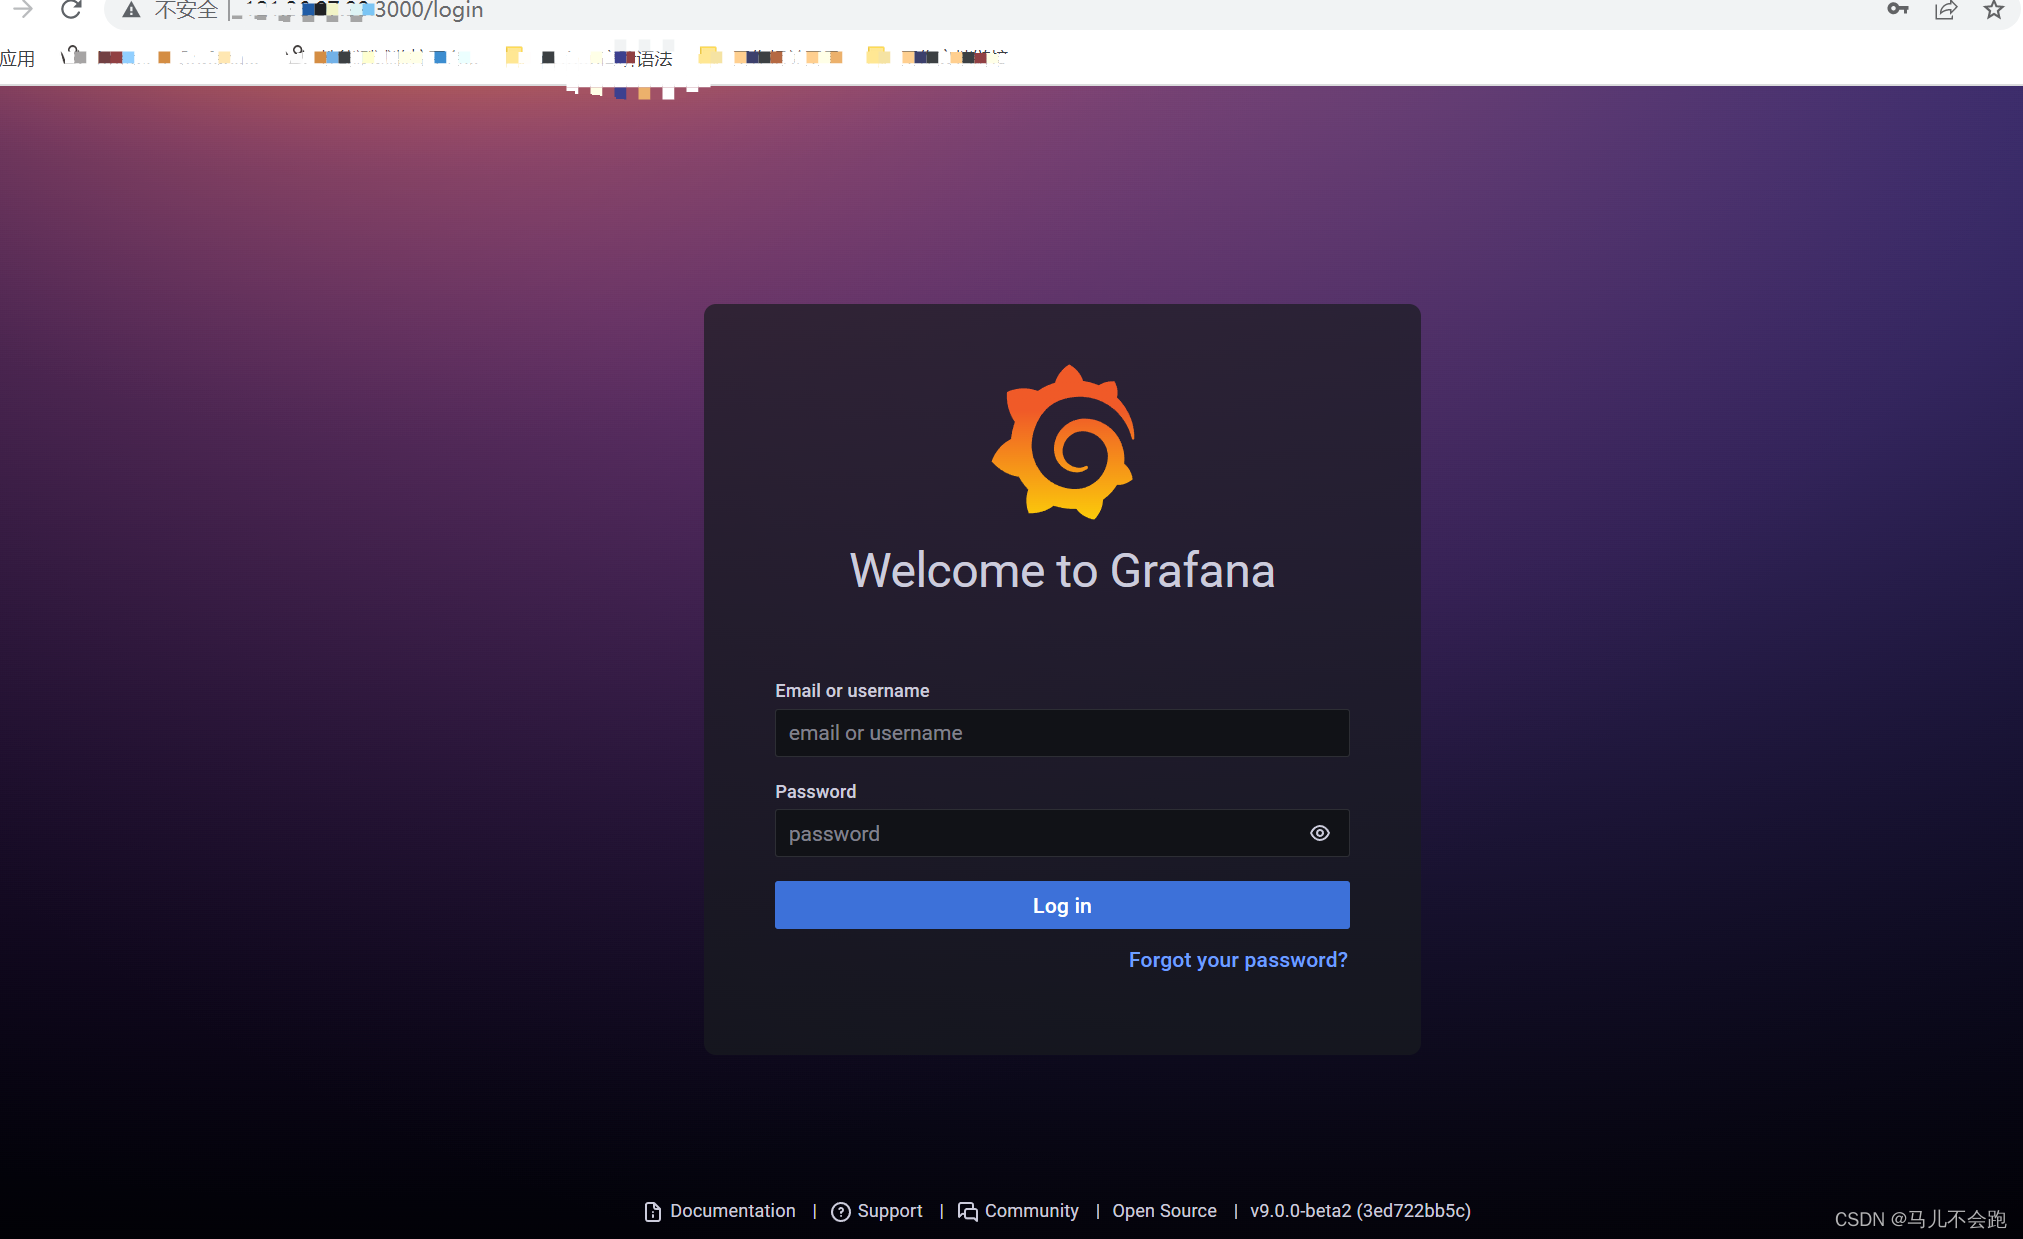Screen dimensions: 2023x1239
Task: Click the browser forward arrow
Action: pos(22,11)
